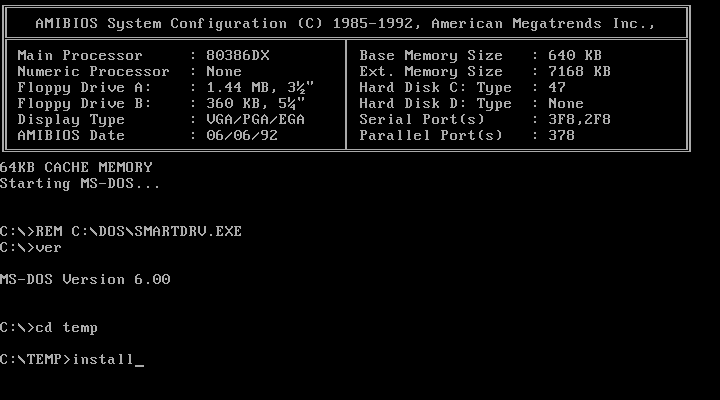Viewport: 720px width, 400px height.
Task: Click the cd temp command line
Action: point(49,327)
